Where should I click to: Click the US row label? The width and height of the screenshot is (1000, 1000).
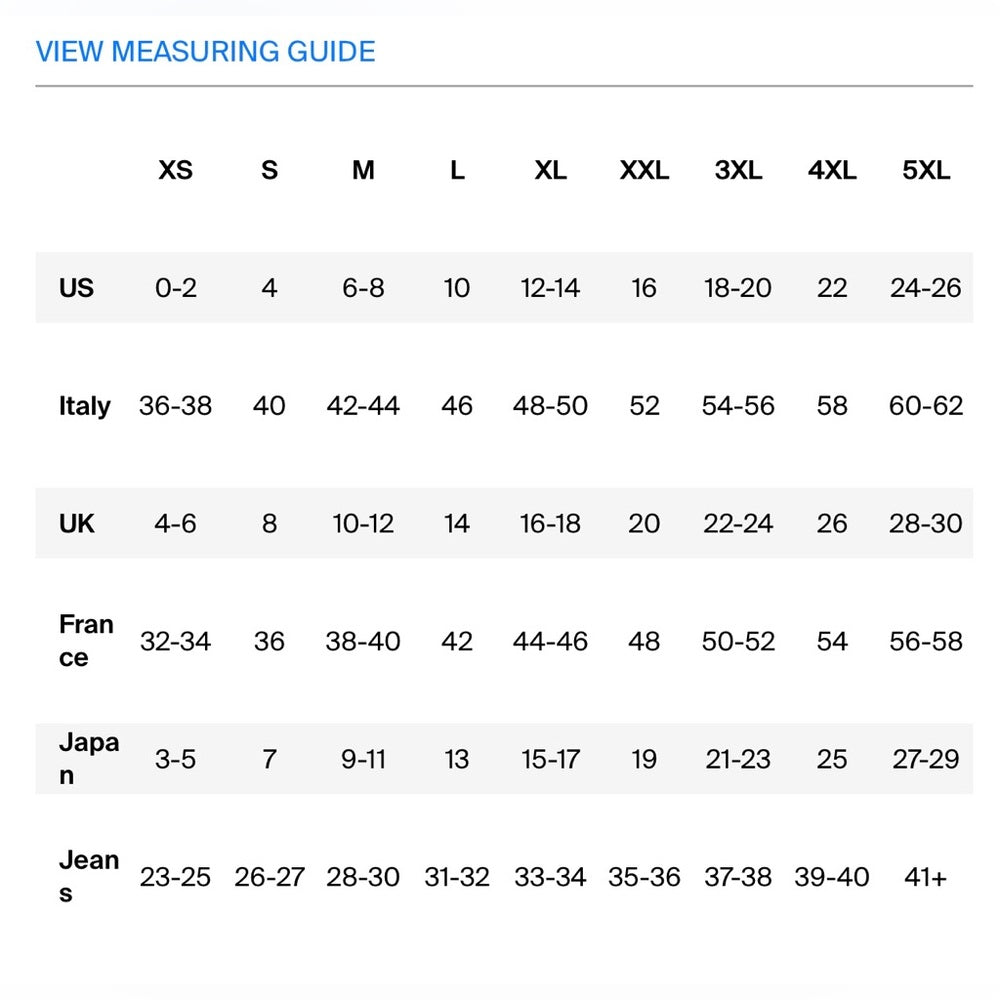(x=76, y=288)
